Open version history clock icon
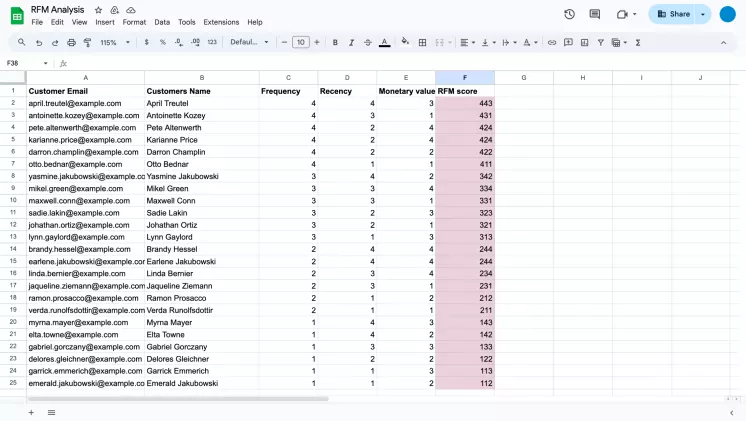The height and width of the screenshot is (421, 746). [x=569, y=14]
